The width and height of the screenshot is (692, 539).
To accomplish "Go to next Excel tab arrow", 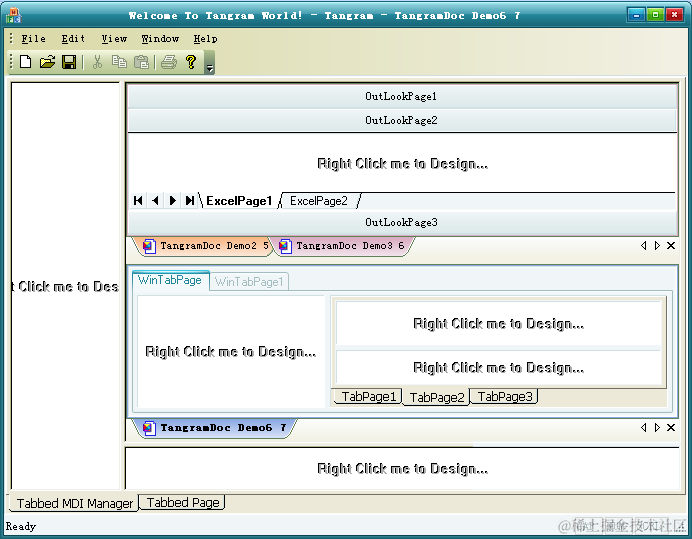I will coord(173,200).
